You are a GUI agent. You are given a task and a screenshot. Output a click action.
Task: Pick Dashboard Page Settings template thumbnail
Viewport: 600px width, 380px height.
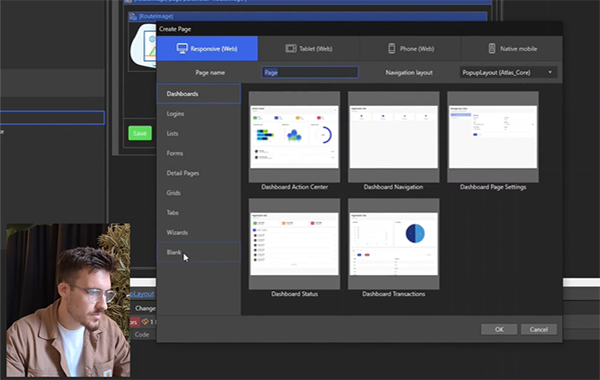click(493, 137)
